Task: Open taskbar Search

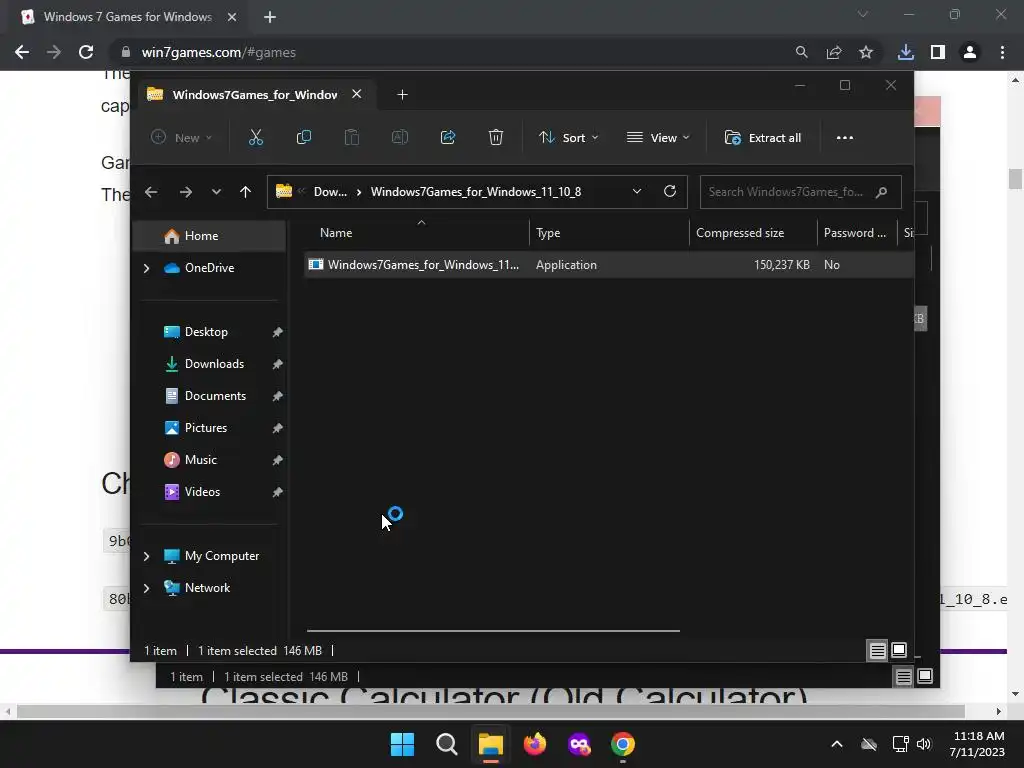Action: [447, 744]
